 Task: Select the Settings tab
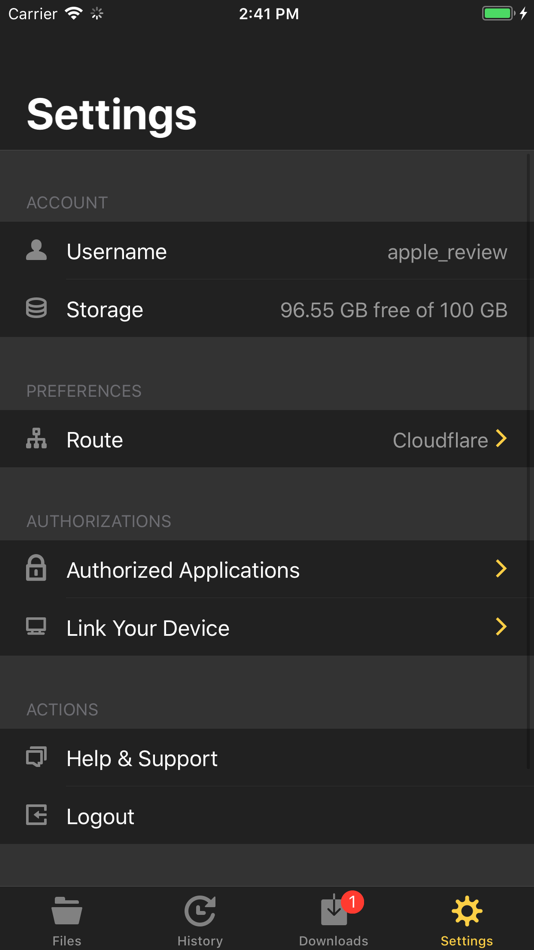tap(467, 920)
